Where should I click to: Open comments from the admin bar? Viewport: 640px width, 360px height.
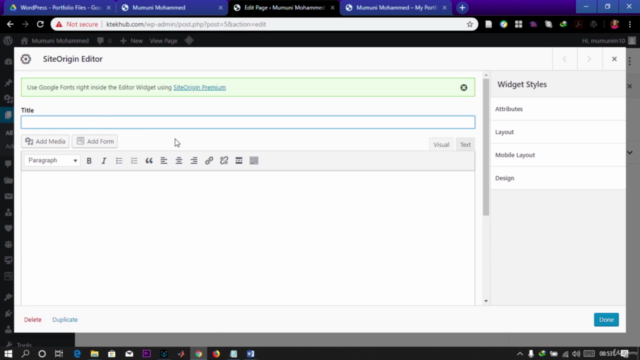(x=104, y=41)
